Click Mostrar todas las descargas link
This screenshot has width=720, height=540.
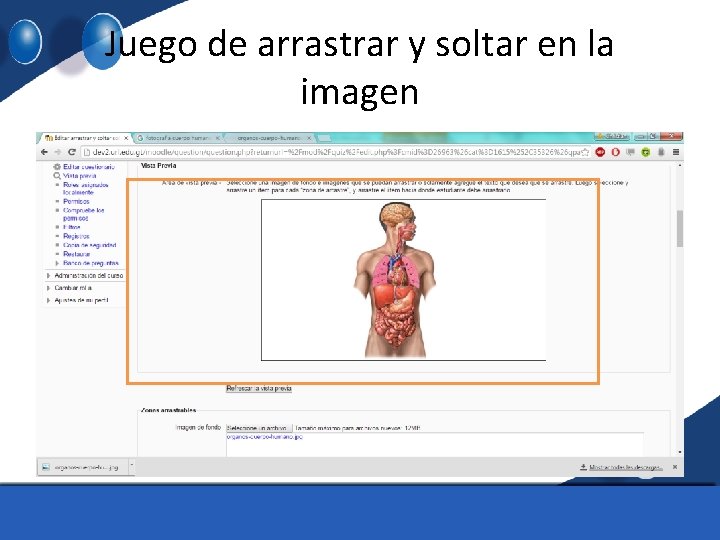pos(625,467)
